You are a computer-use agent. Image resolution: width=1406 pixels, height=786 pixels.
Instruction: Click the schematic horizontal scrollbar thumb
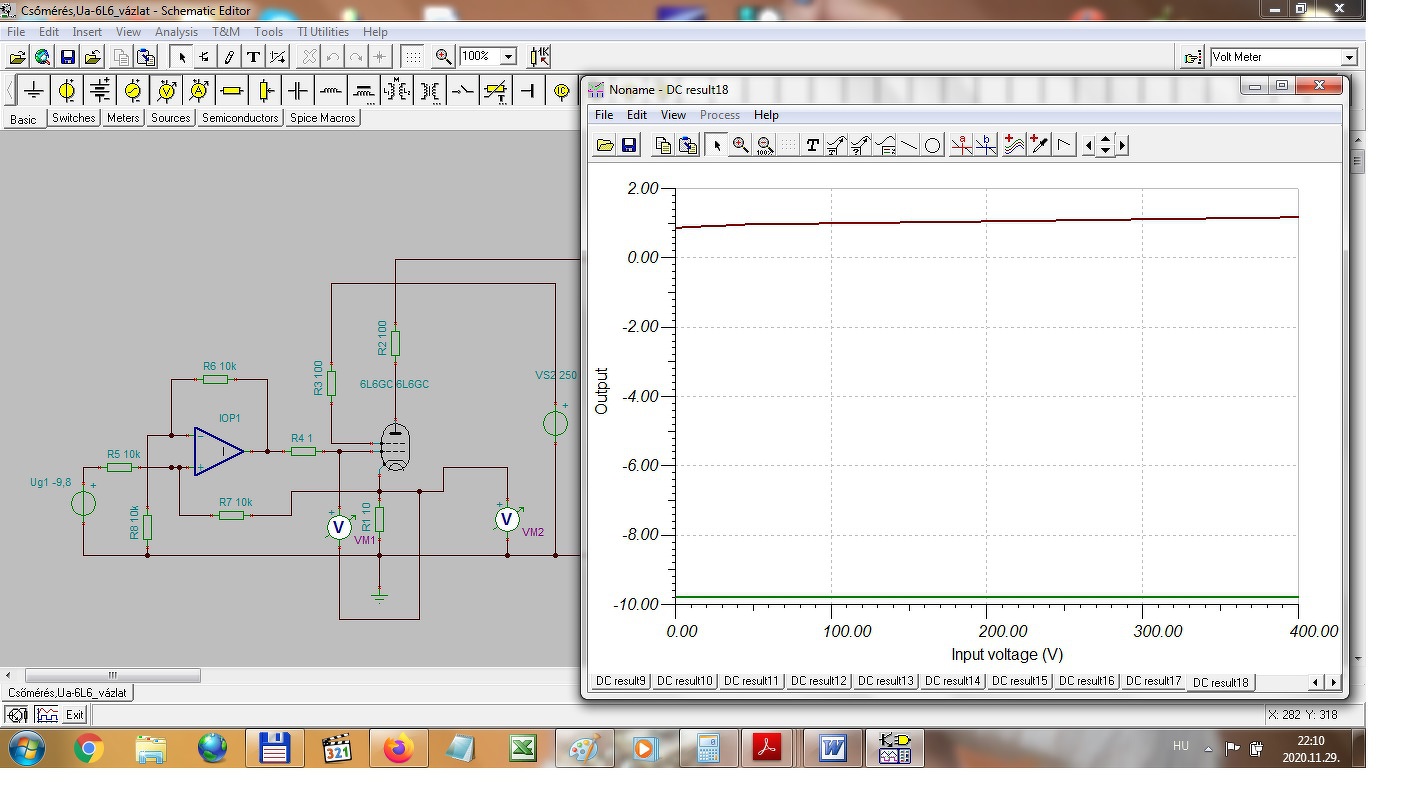(112, 675)
